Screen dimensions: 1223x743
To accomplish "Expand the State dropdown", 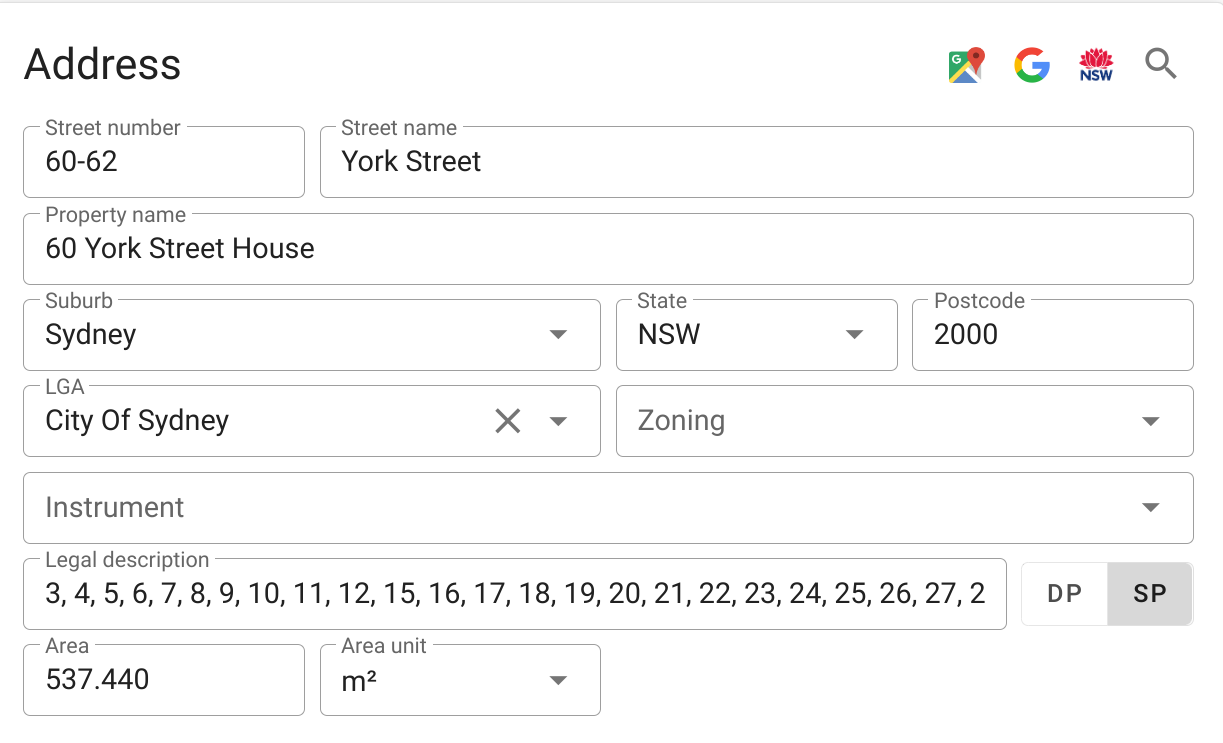I will [x=854, y=335].
